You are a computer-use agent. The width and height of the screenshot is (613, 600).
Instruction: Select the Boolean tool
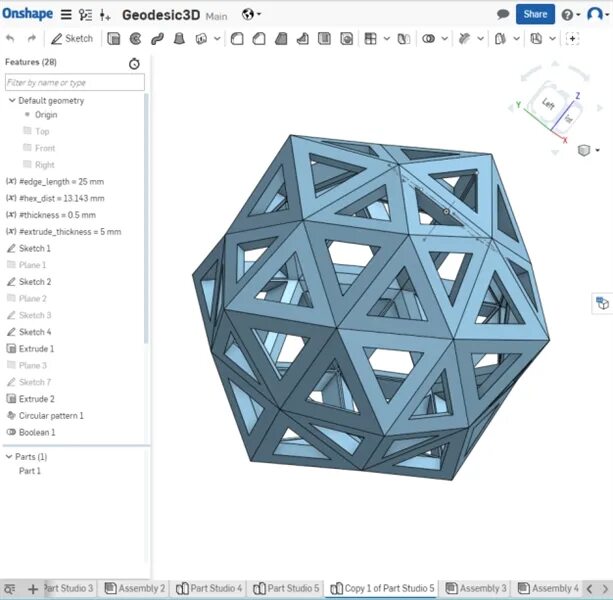tap(428, 39)
